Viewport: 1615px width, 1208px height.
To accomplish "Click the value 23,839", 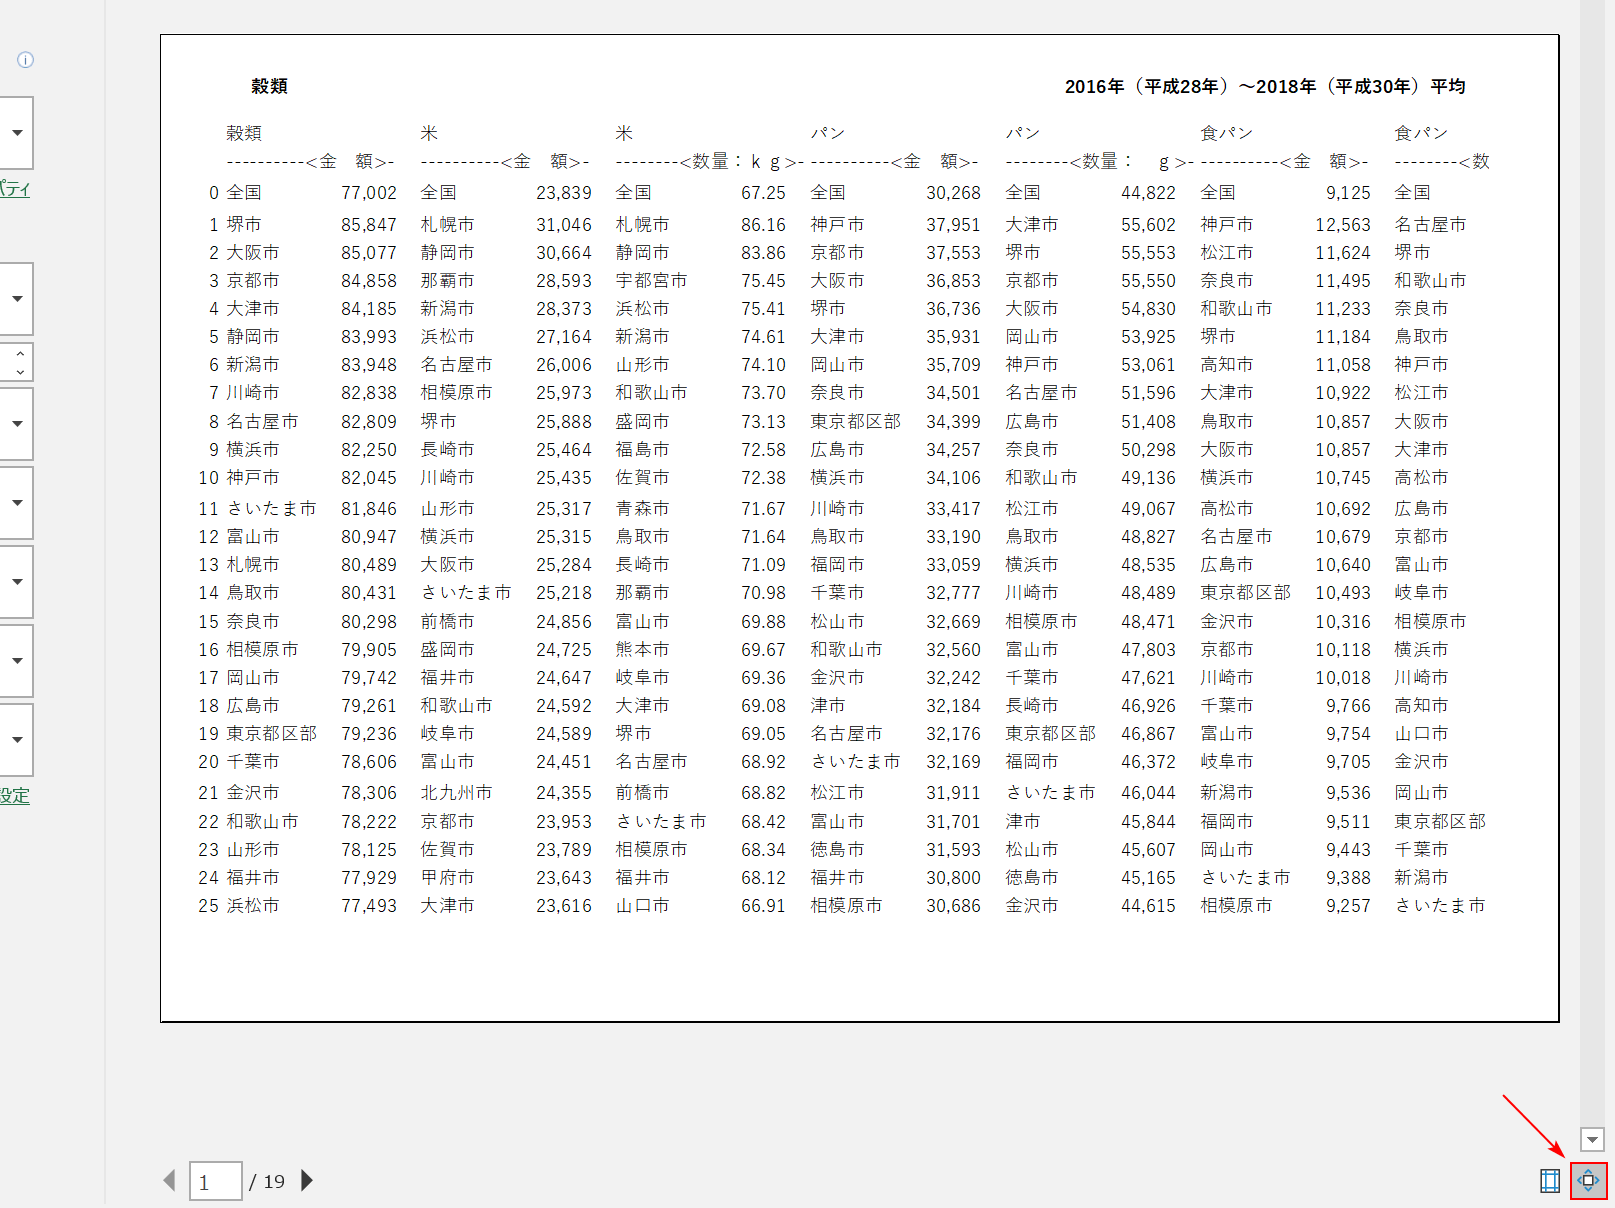I will click(564, 193).
